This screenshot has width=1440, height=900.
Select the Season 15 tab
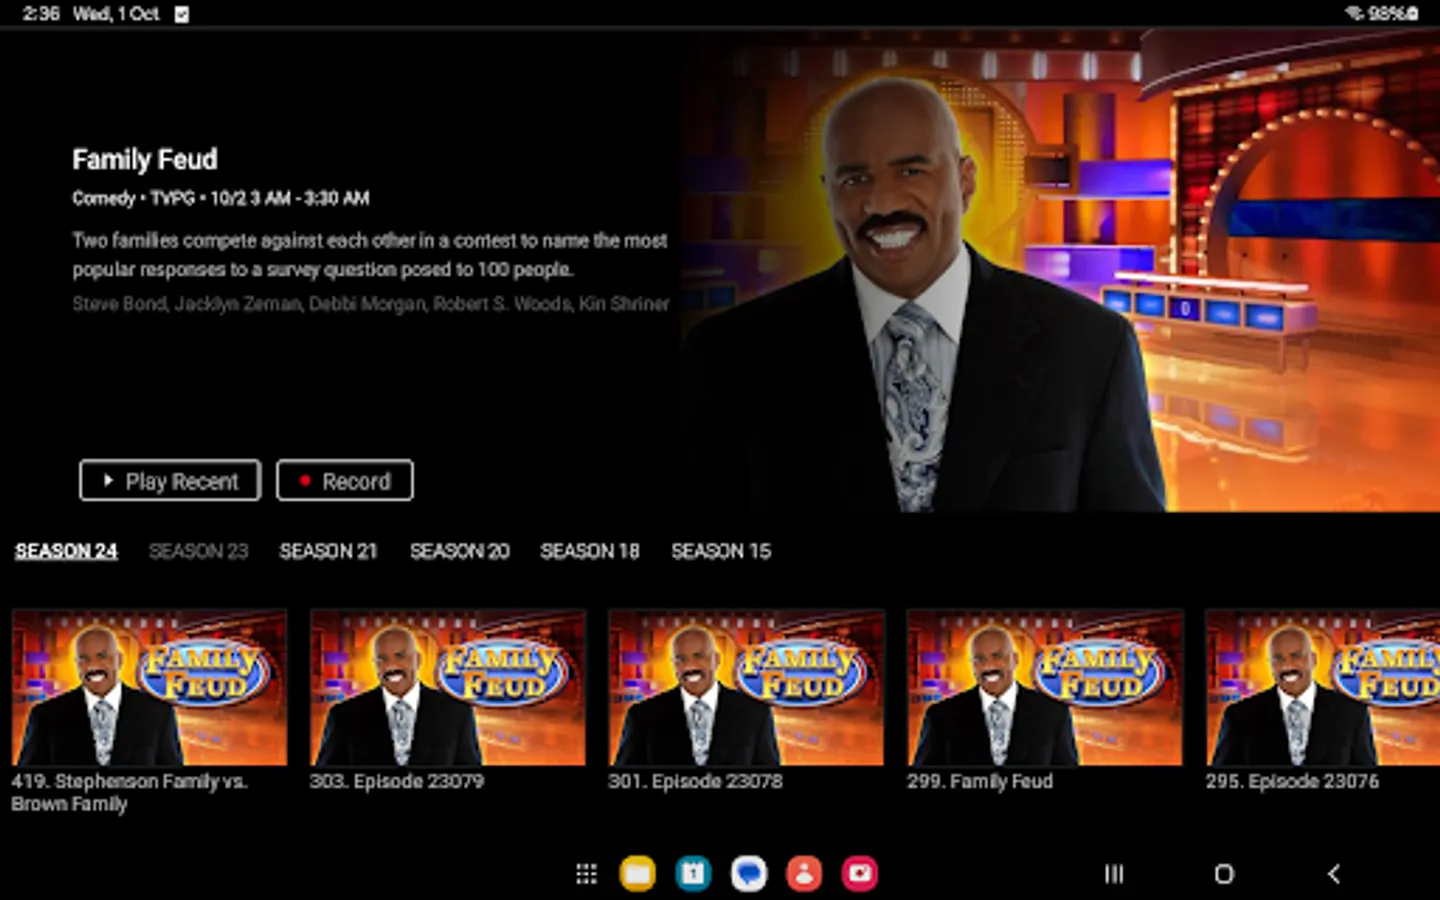point(721,551)
